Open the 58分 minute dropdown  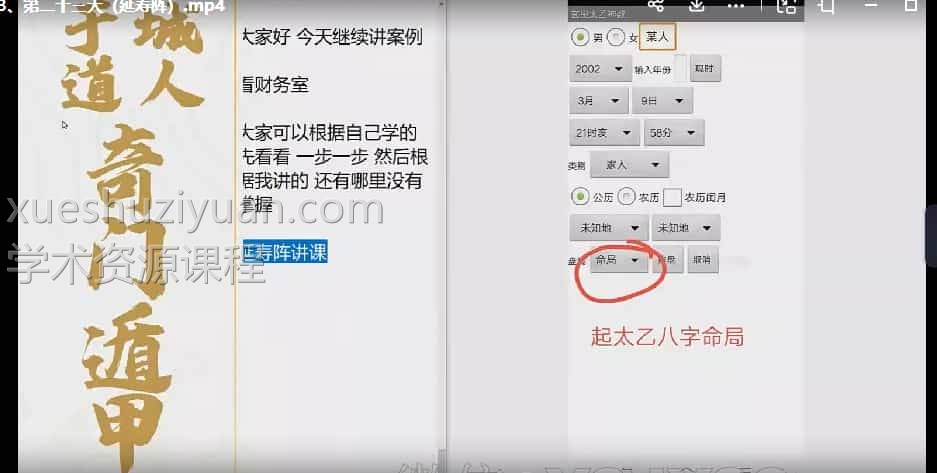click(673, 133)
